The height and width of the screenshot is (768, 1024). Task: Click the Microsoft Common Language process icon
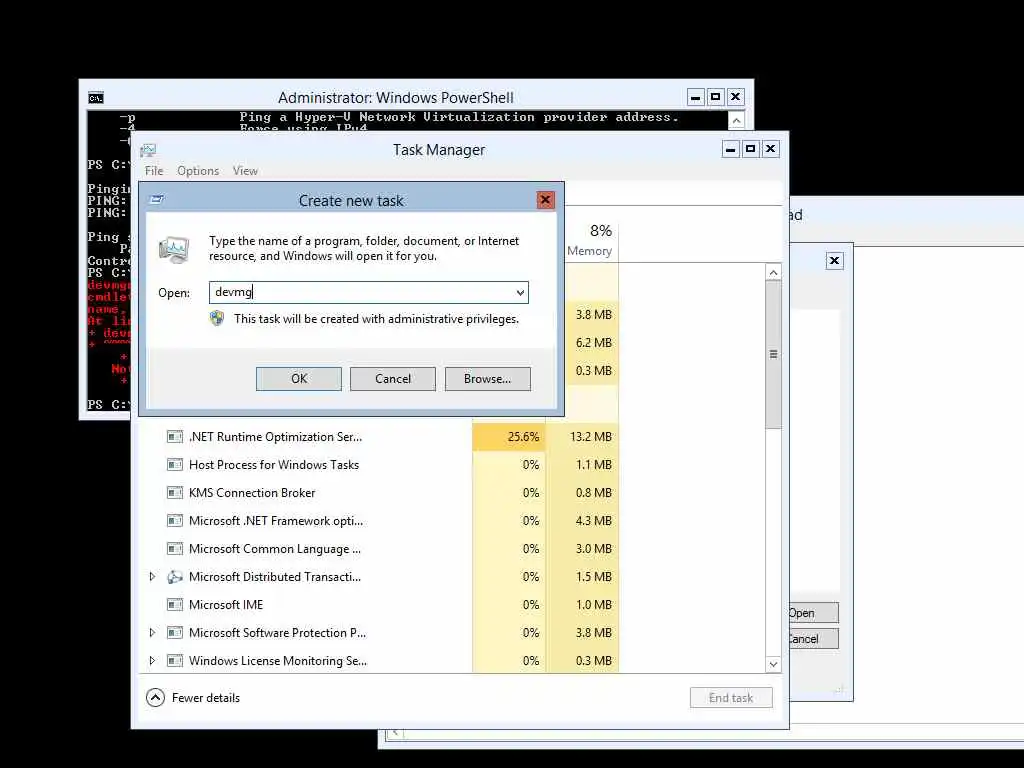174,549
